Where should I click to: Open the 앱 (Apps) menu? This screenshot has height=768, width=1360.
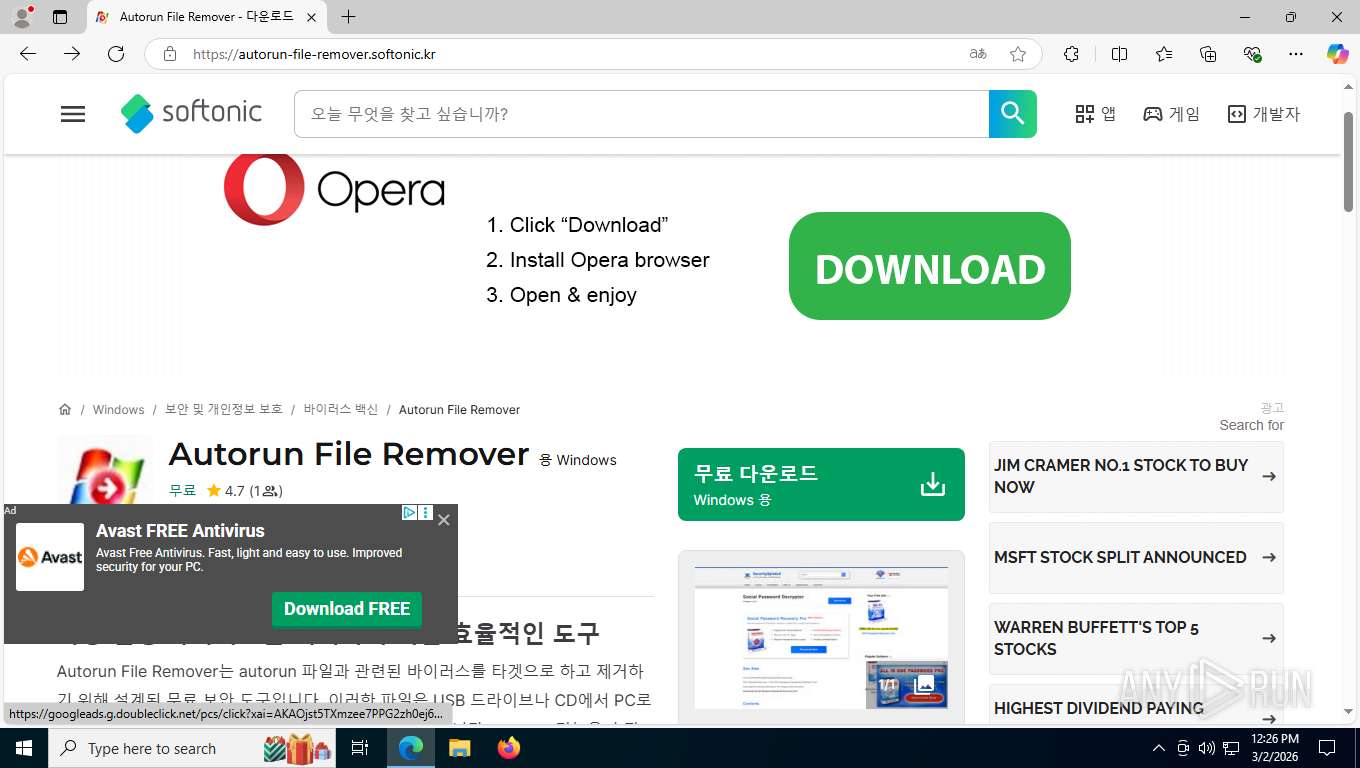pyautogui.click(x=1095, y=114)
